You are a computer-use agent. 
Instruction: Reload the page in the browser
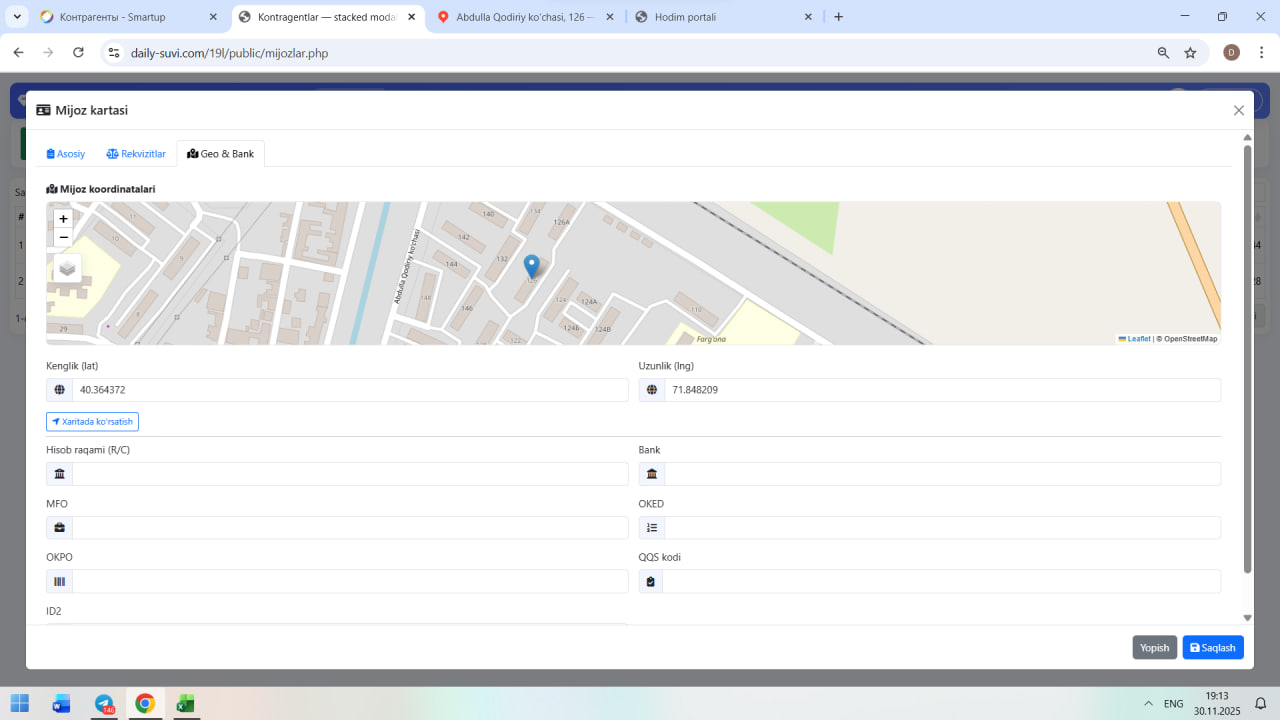78,53
